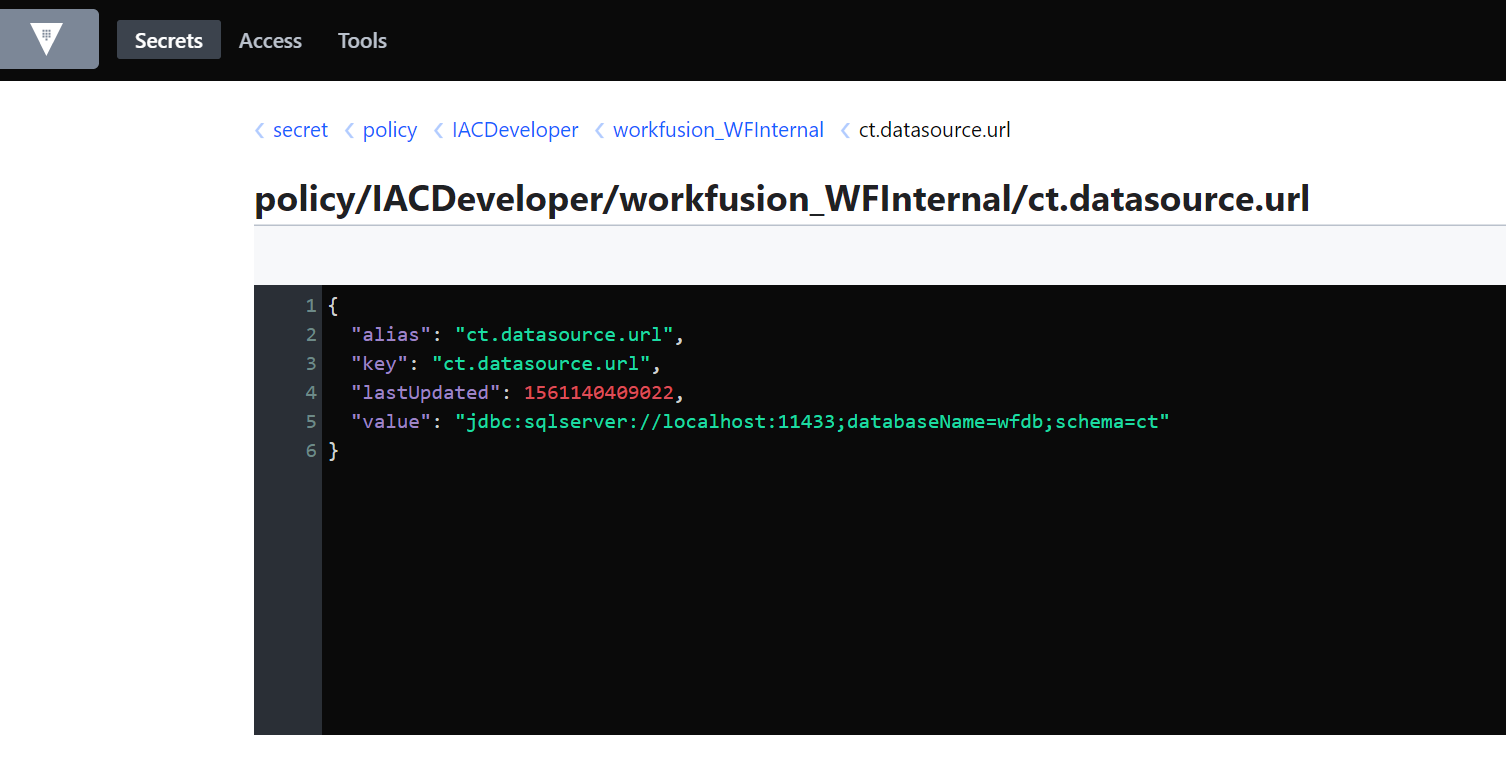Navigate to IACDeveloper breadcrumb
The height and width of the screenshot is (761, 1506).
(515, 130)
